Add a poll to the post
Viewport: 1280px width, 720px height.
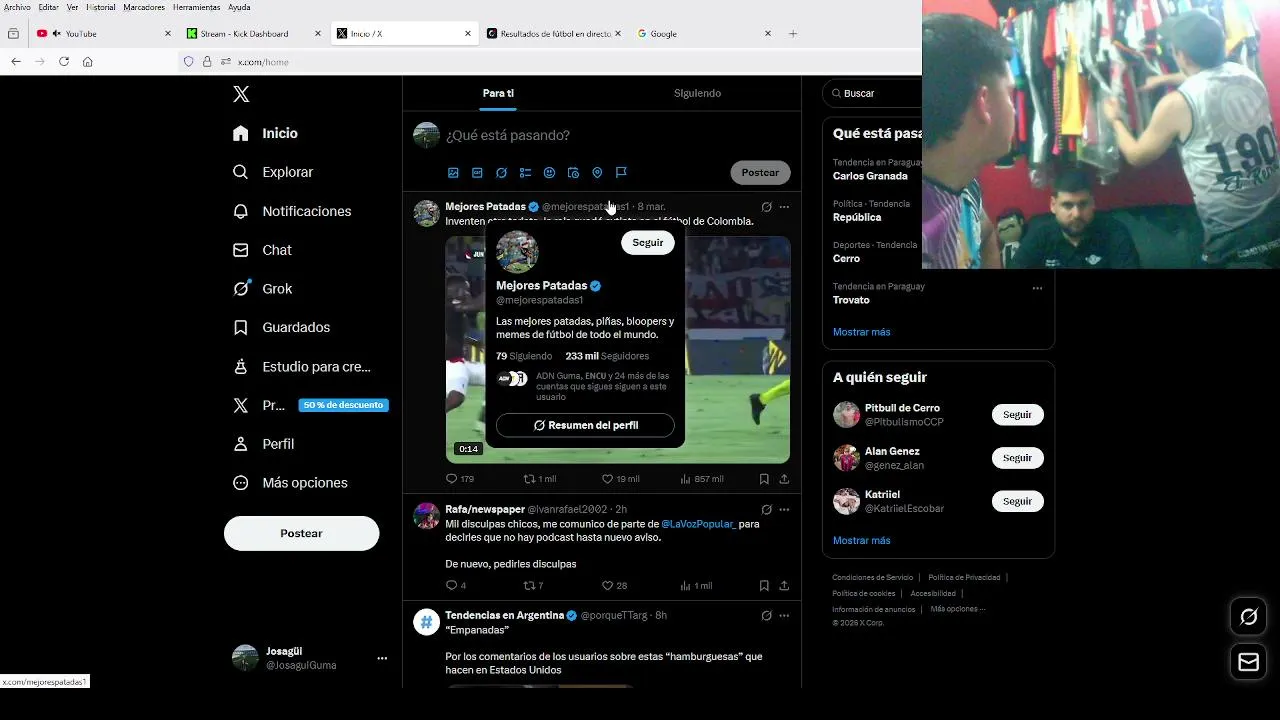[525, 173]
